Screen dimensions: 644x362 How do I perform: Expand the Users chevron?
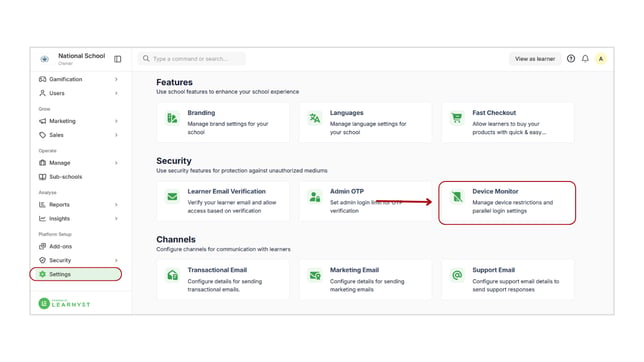[116, 93]
